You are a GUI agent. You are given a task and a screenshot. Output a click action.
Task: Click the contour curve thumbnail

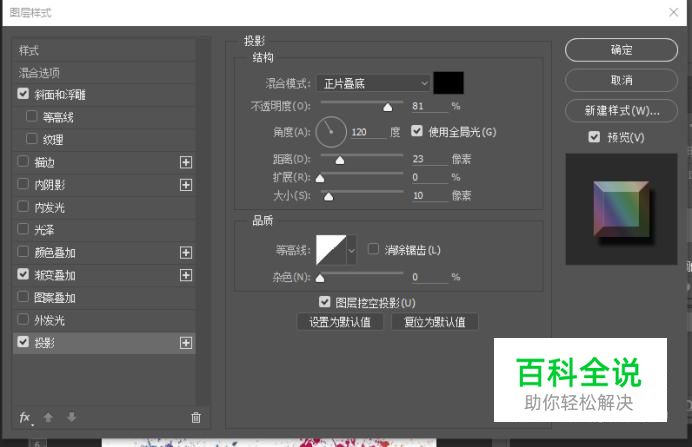point(331,250)
